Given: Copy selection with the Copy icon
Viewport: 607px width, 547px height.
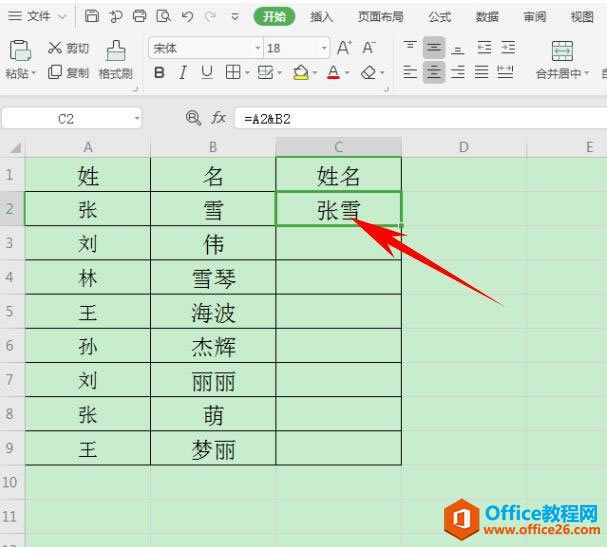Looking at the screenshot, I should tap(55, 72).
